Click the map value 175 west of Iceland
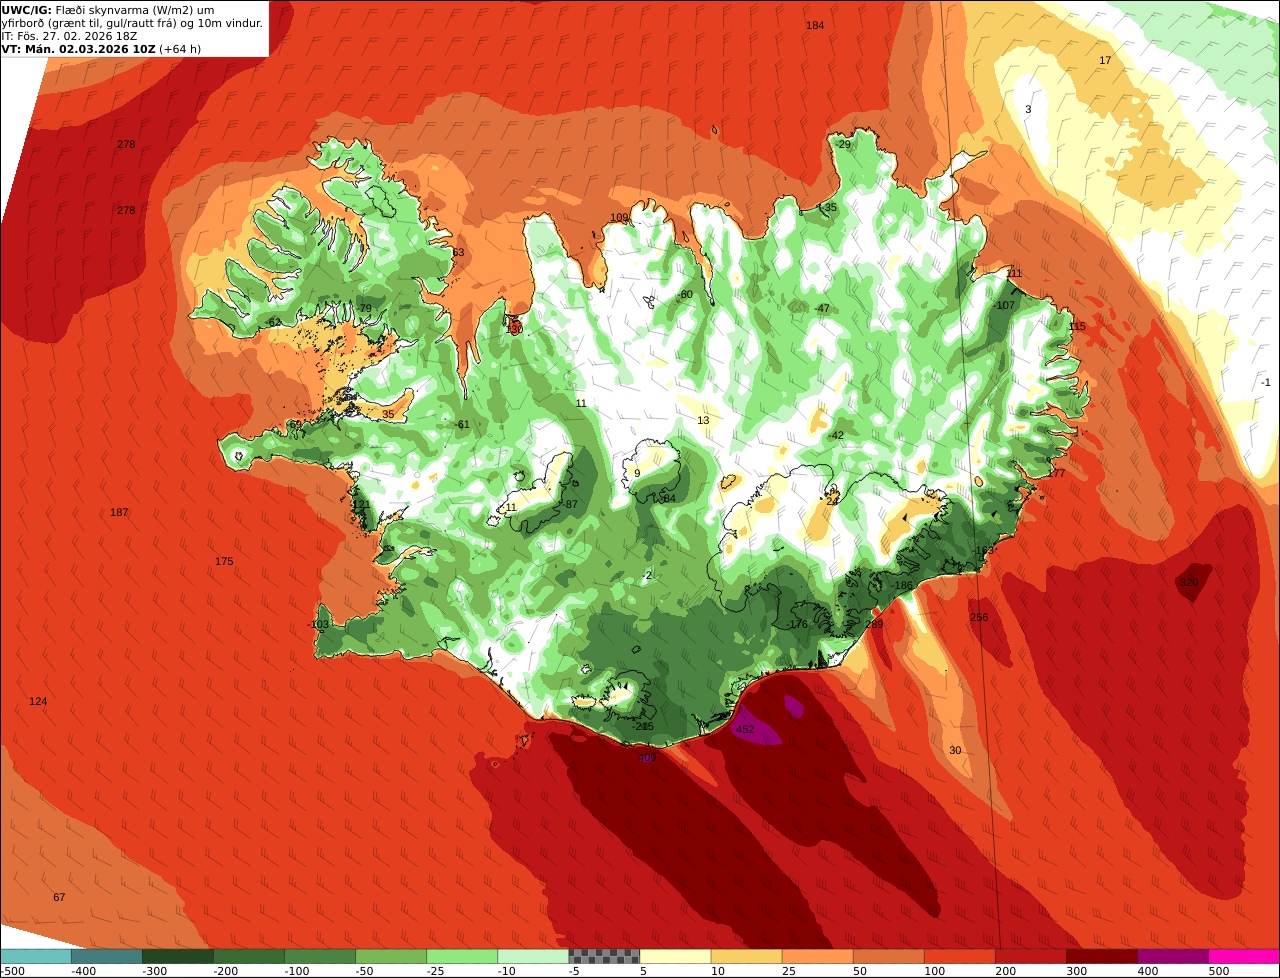The height and width of the screenshot is (978, 1280). point(224,562)
